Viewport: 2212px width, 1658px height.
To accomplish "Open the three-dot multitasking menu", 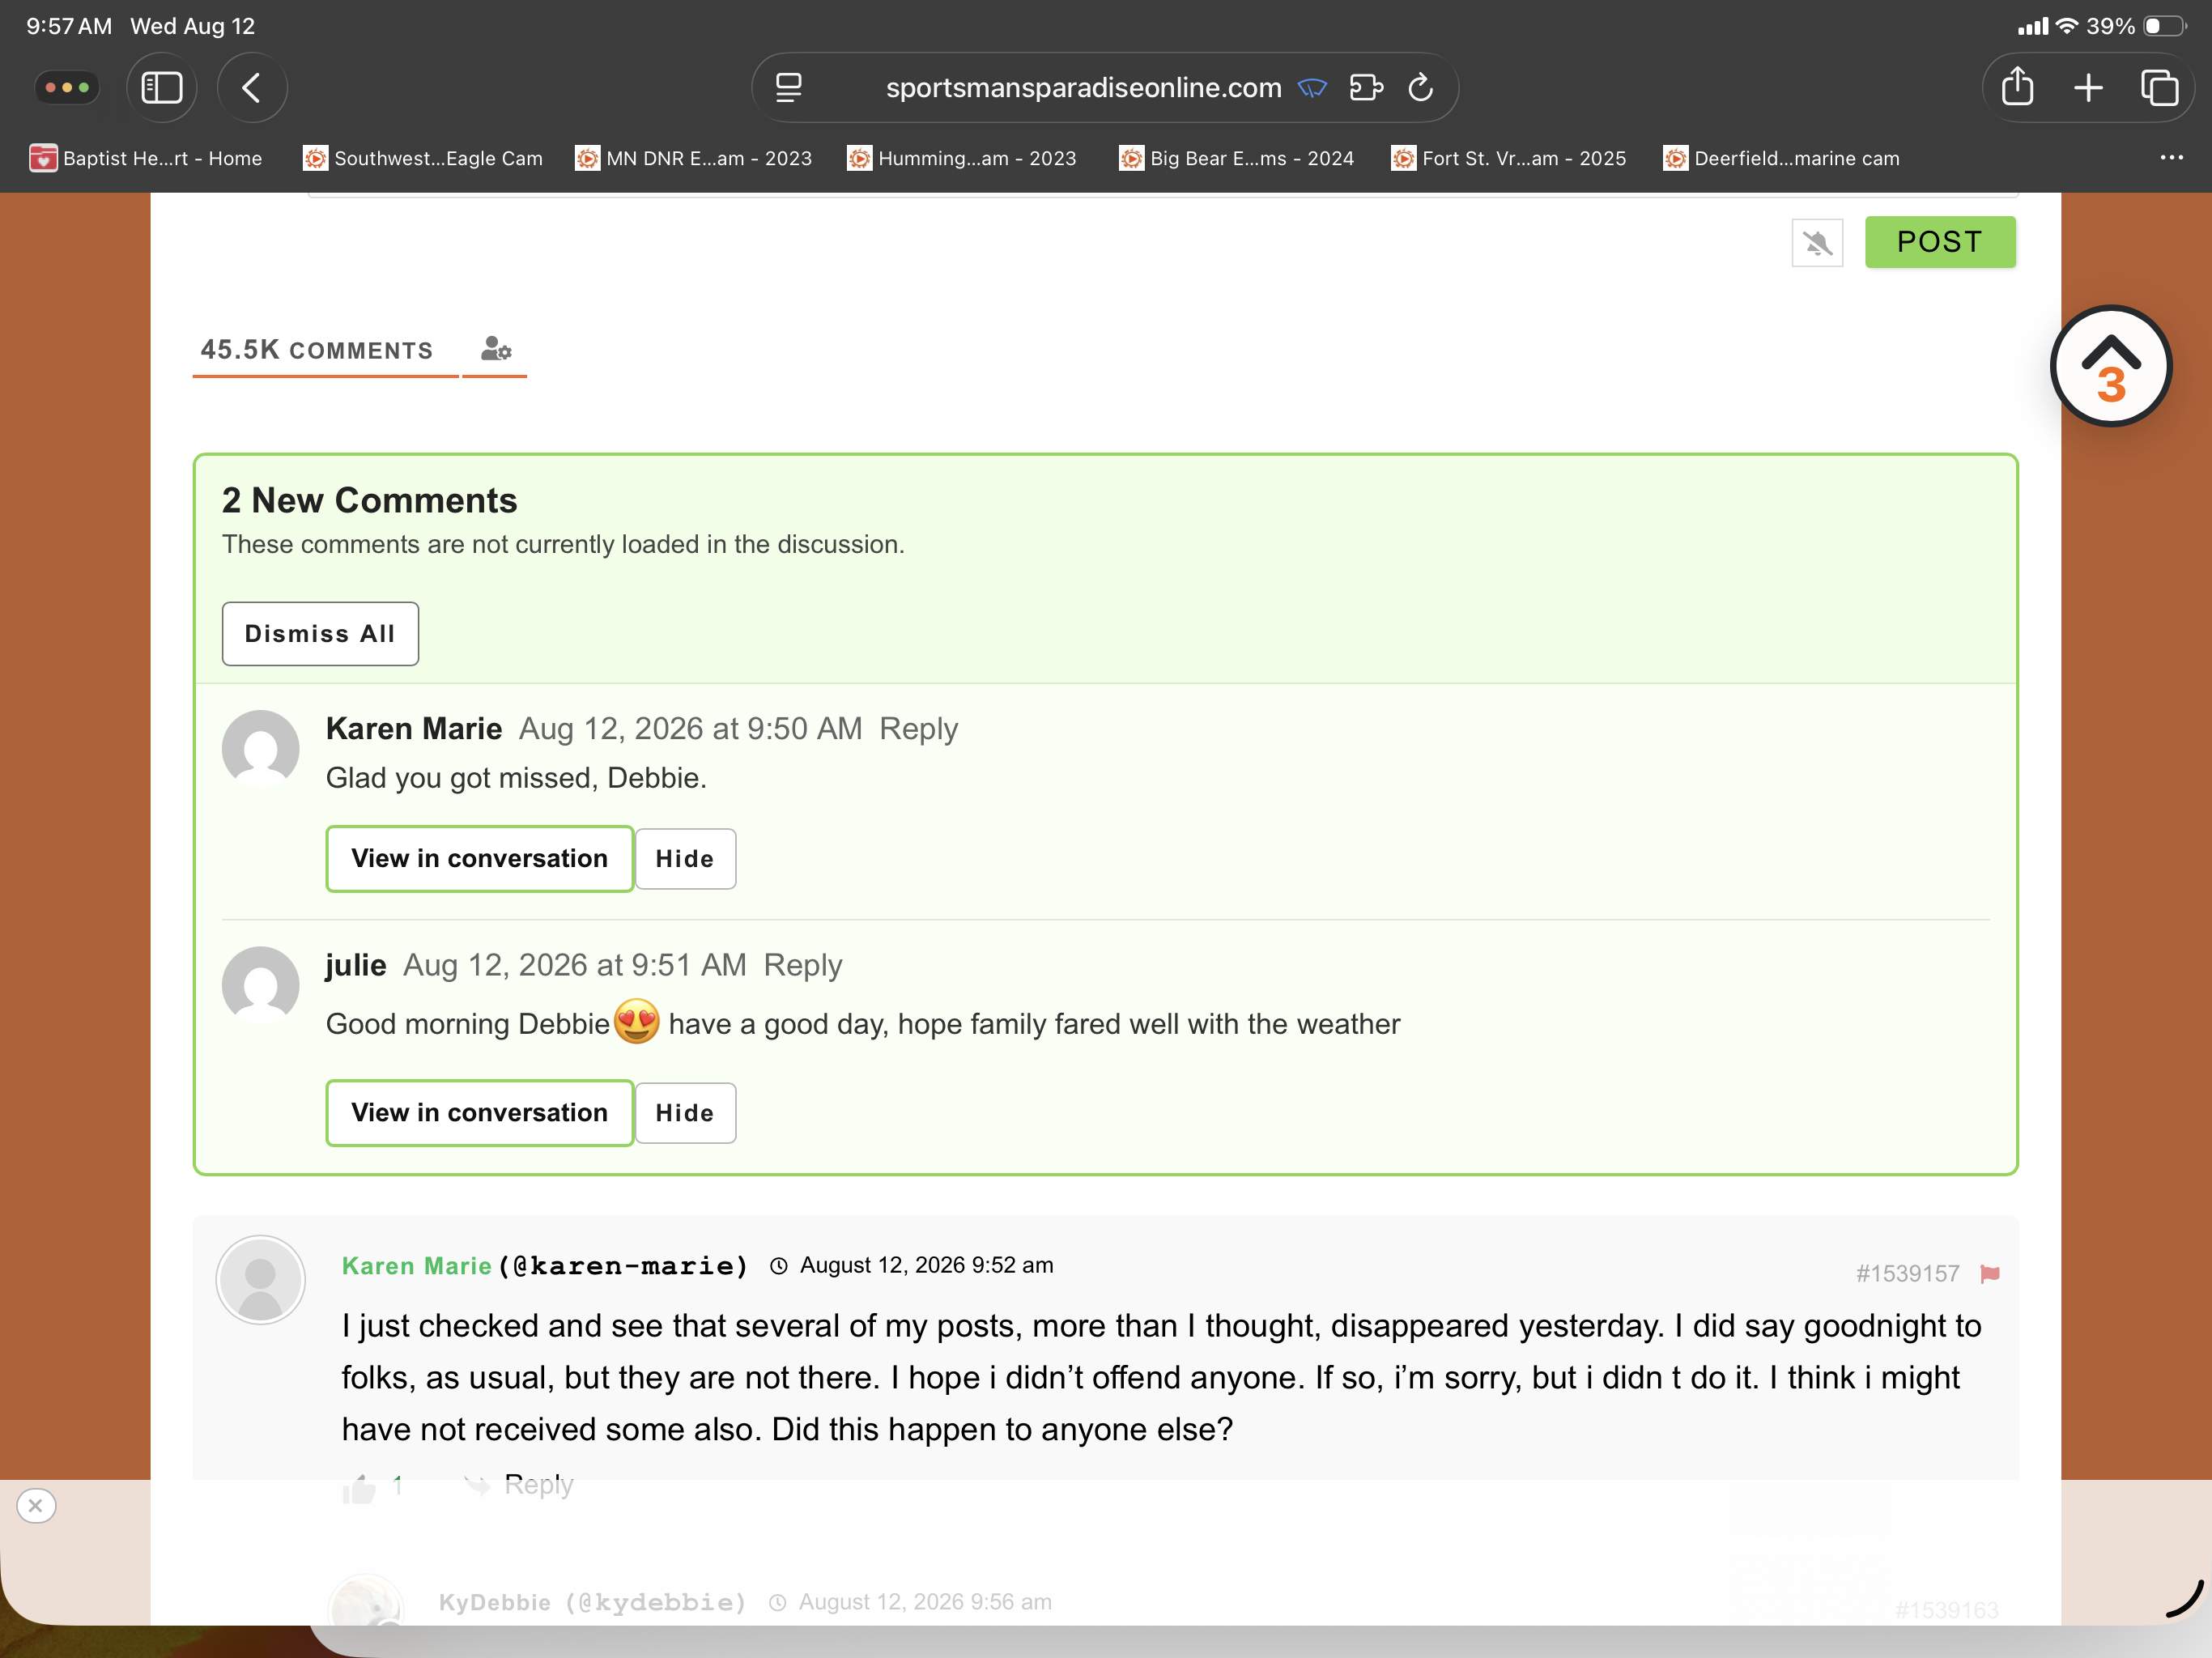I will (x=67, y=88).
